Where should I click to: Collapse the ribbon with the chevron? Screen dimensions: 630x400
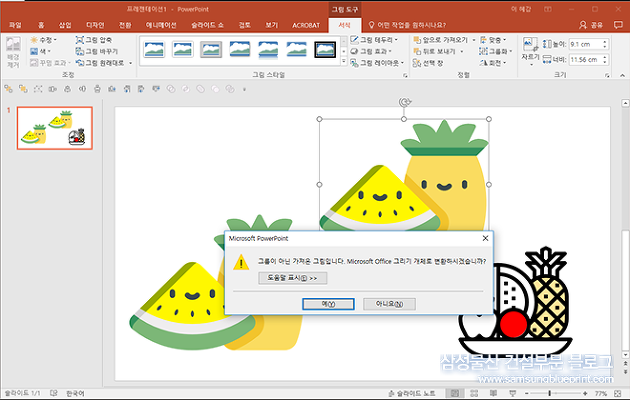622,75
